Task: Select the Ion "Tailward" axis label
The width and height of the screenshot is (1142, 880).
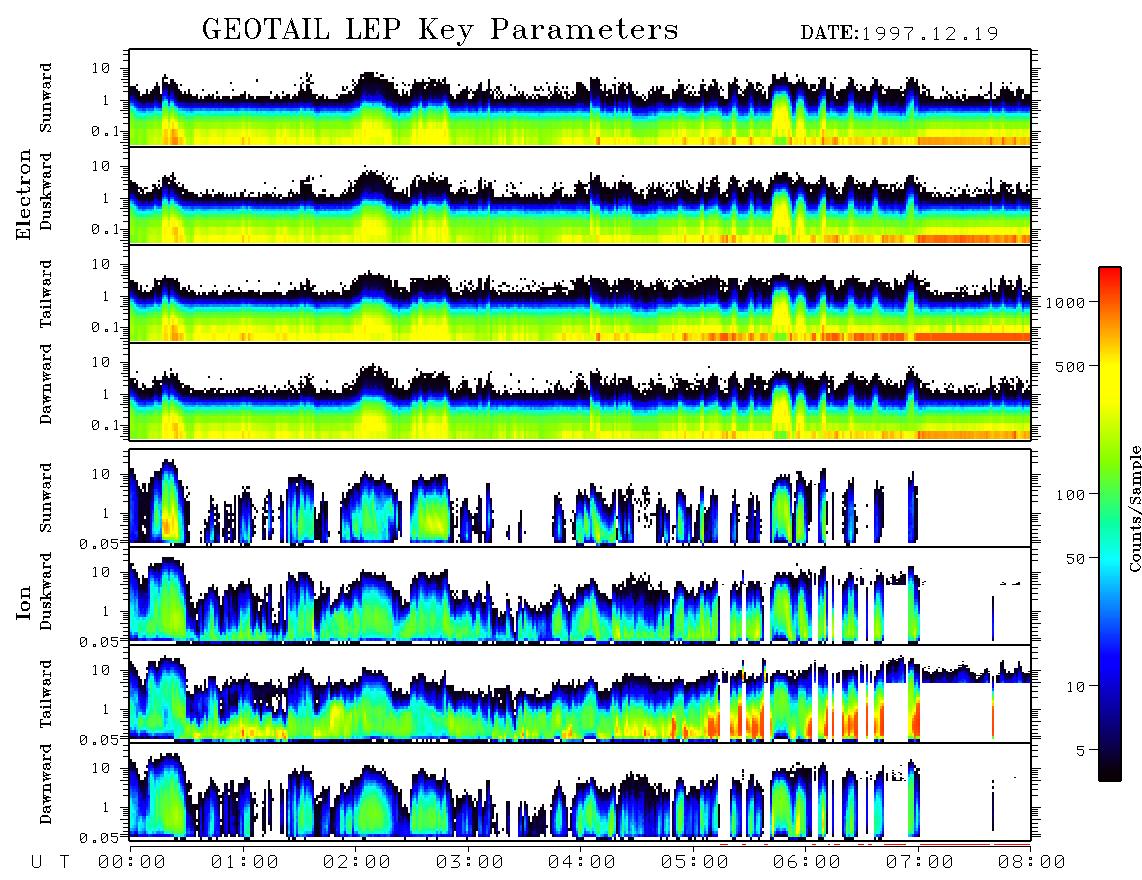Action: click(x=46, y=694)
